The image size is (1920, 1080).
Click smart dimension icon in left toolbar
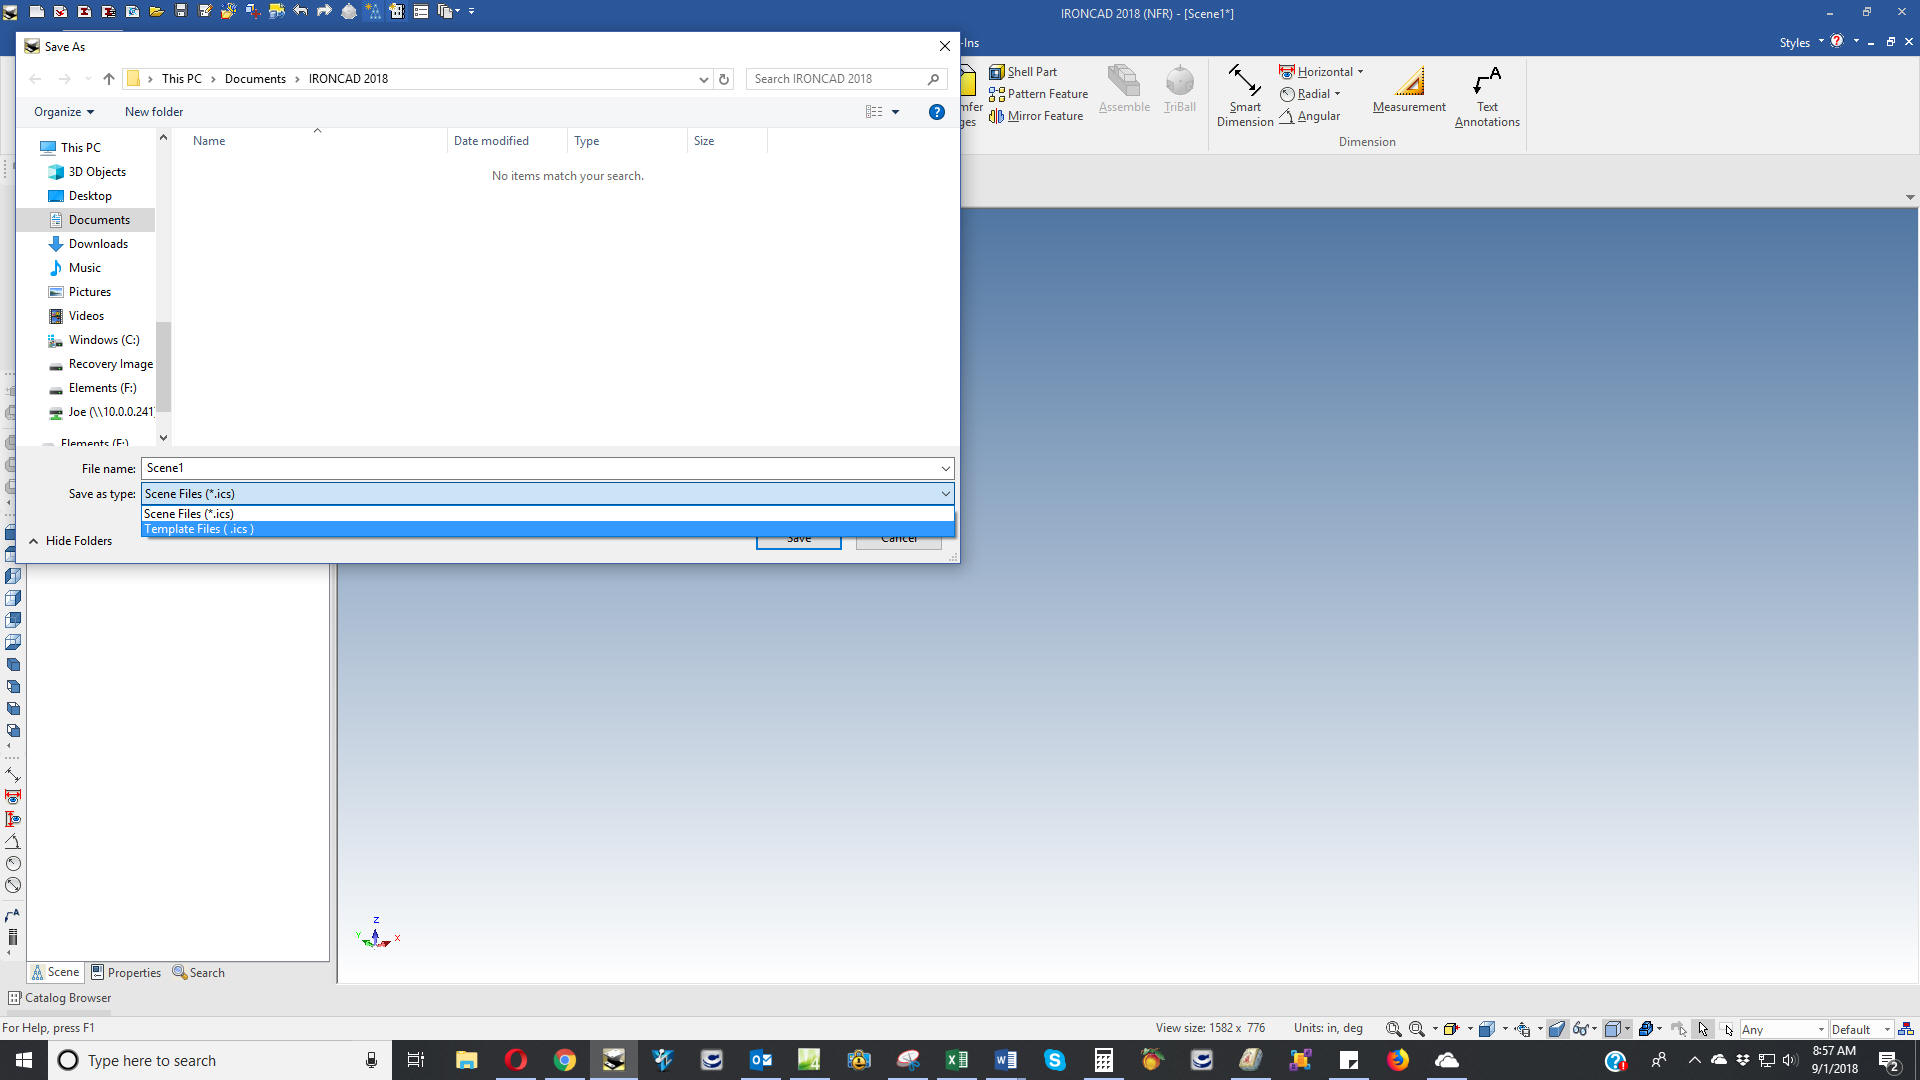point(13,774)
